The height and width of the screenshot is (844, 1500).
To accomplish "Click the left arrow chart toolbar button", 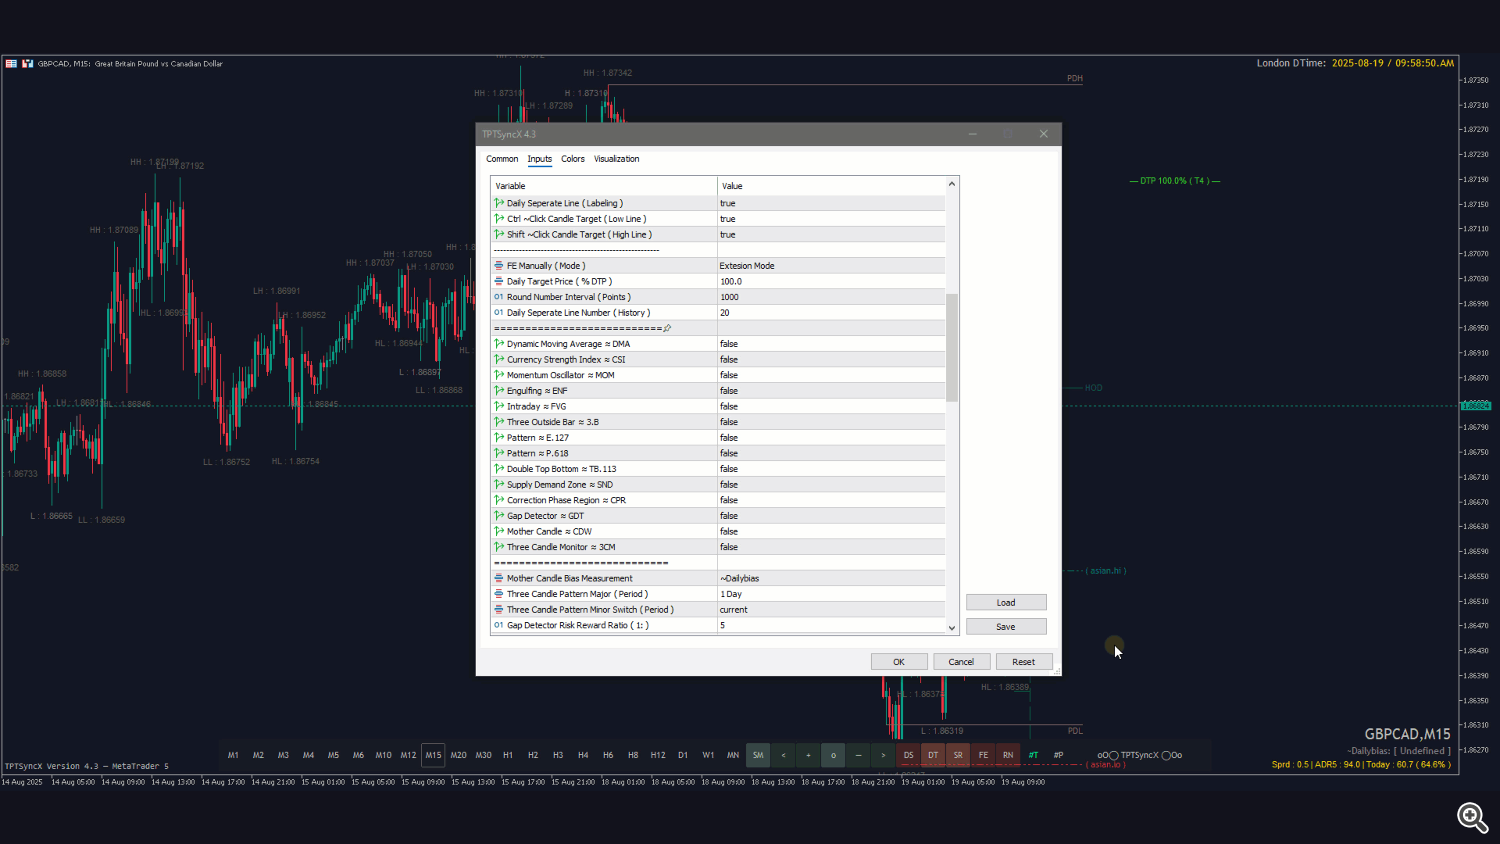I will (x=783, y=755).
